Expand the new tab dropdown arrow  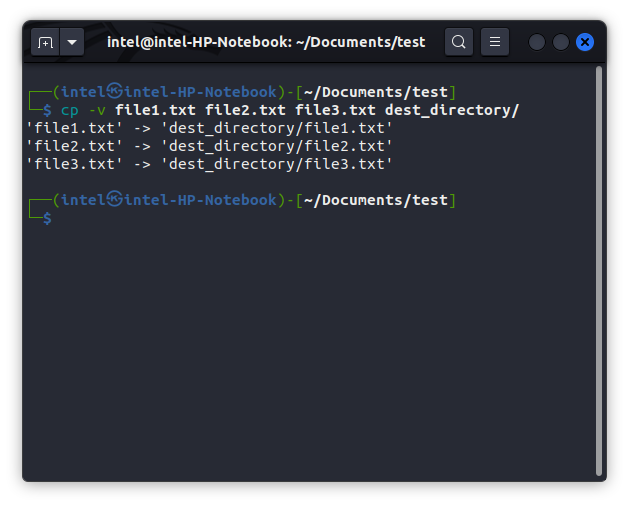[x=72, y=42]
